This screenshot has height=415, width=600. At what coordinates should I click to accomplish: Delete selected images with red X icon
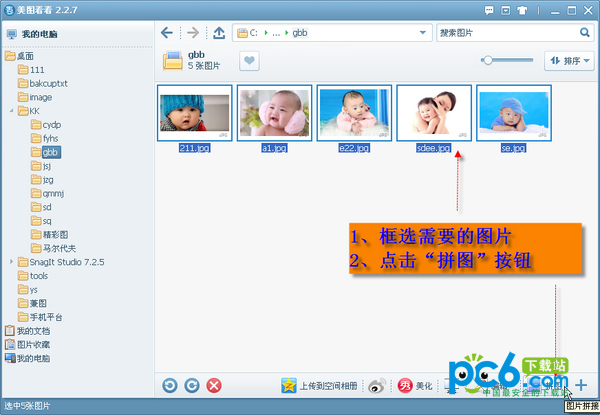(x=213, y=385)
